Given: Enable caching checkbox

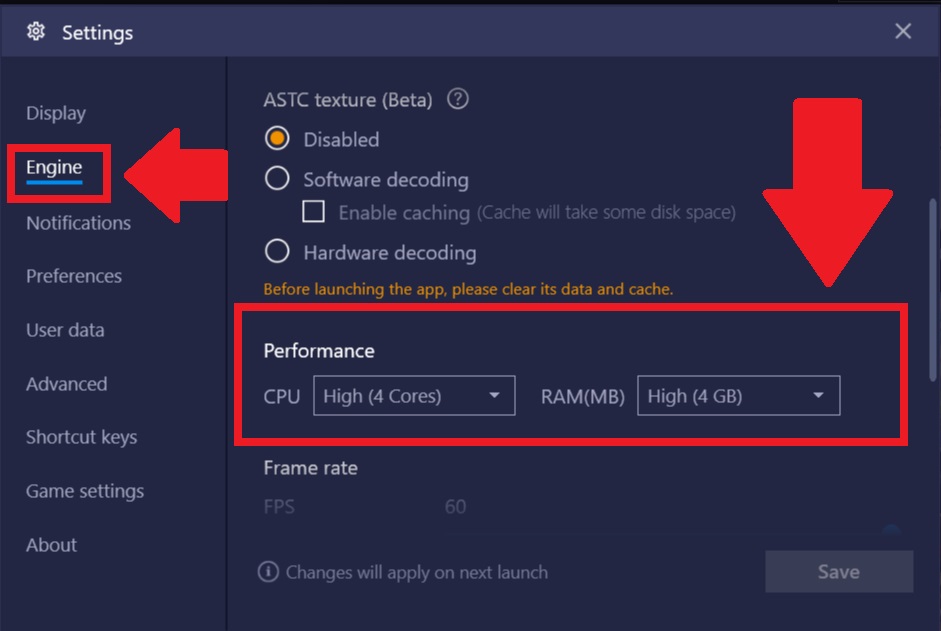Looking at the screenshot, I should [x=313, y=211].
